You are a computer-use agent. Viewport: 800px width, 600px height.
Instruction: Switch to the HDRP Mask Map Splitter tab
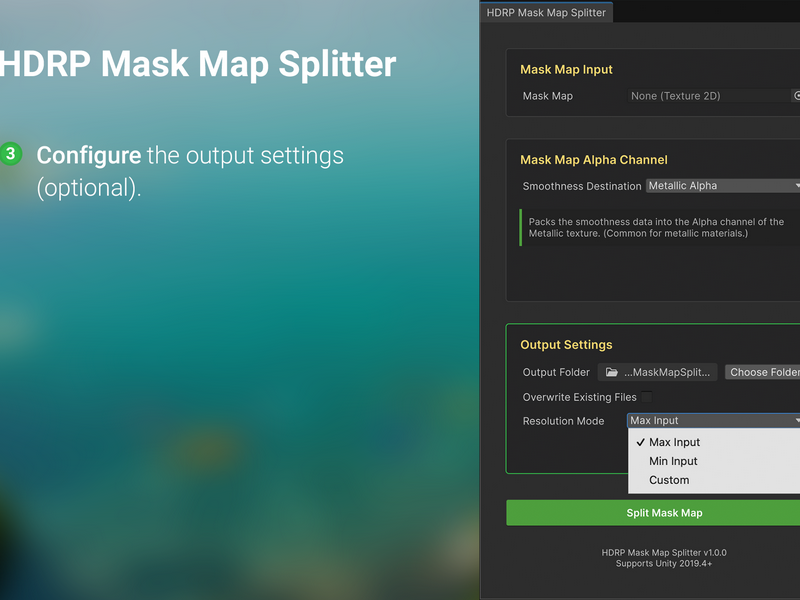546,12
